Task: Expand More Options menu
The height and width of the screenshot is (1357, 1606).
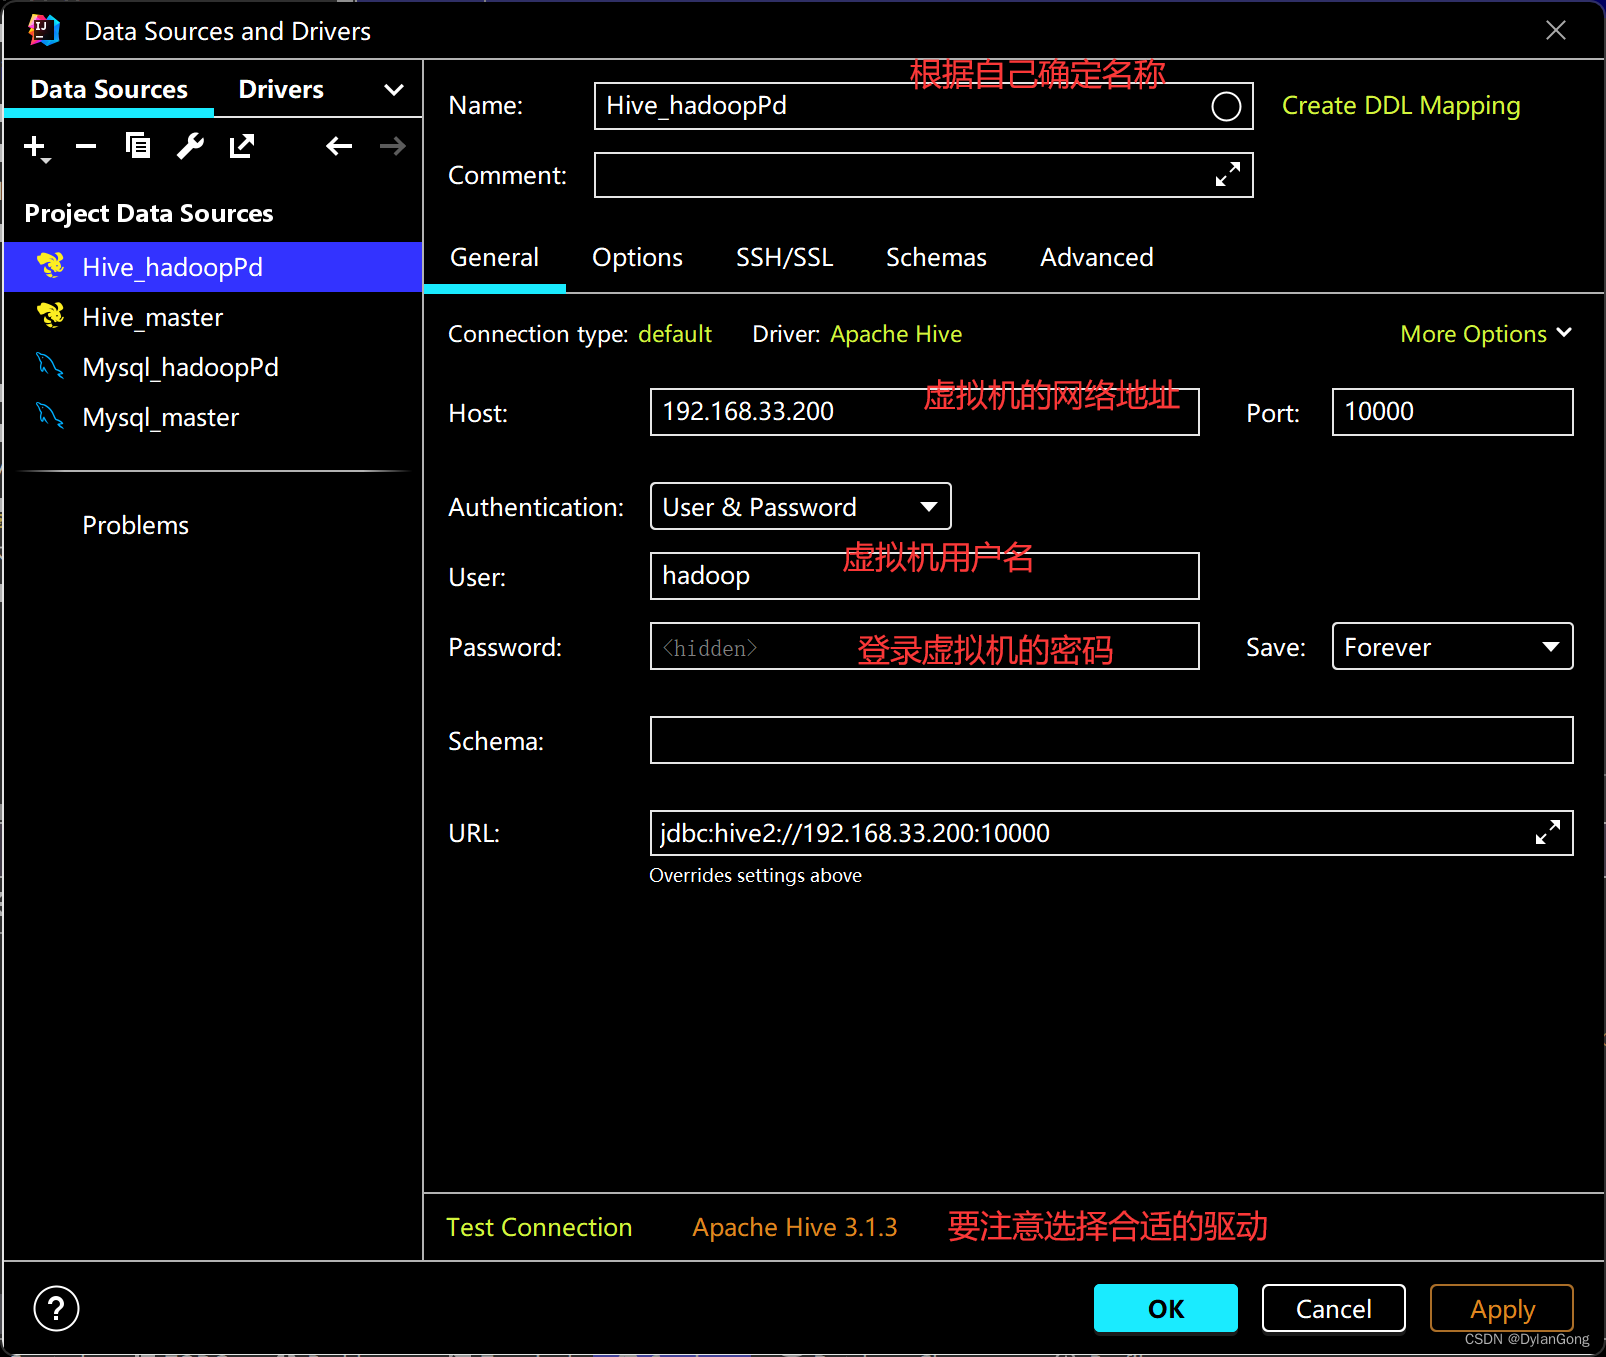Action: pyautogui.click(x=1486, y=334)
